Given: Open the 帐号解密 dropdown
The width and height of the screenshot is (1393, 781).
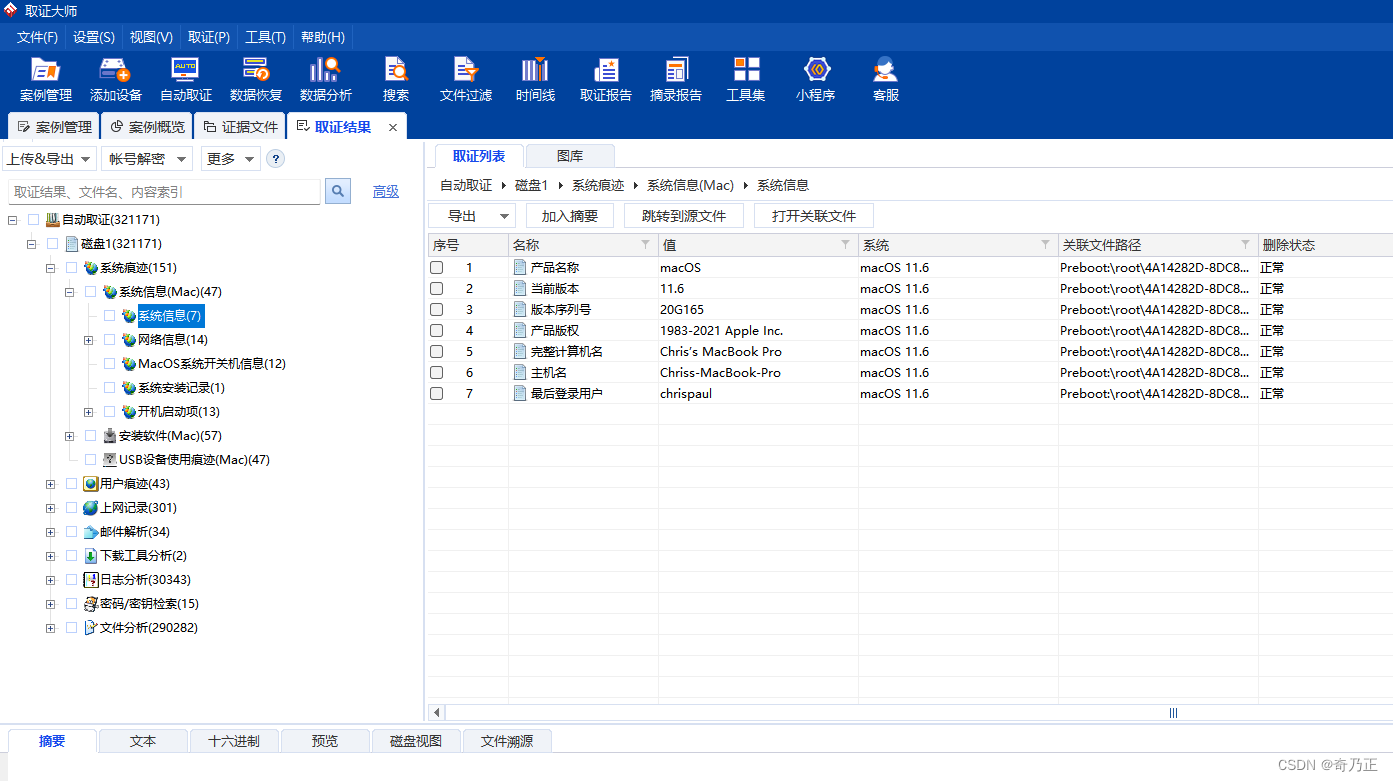Looking at the screenshot, I should (x=146, y=159).
